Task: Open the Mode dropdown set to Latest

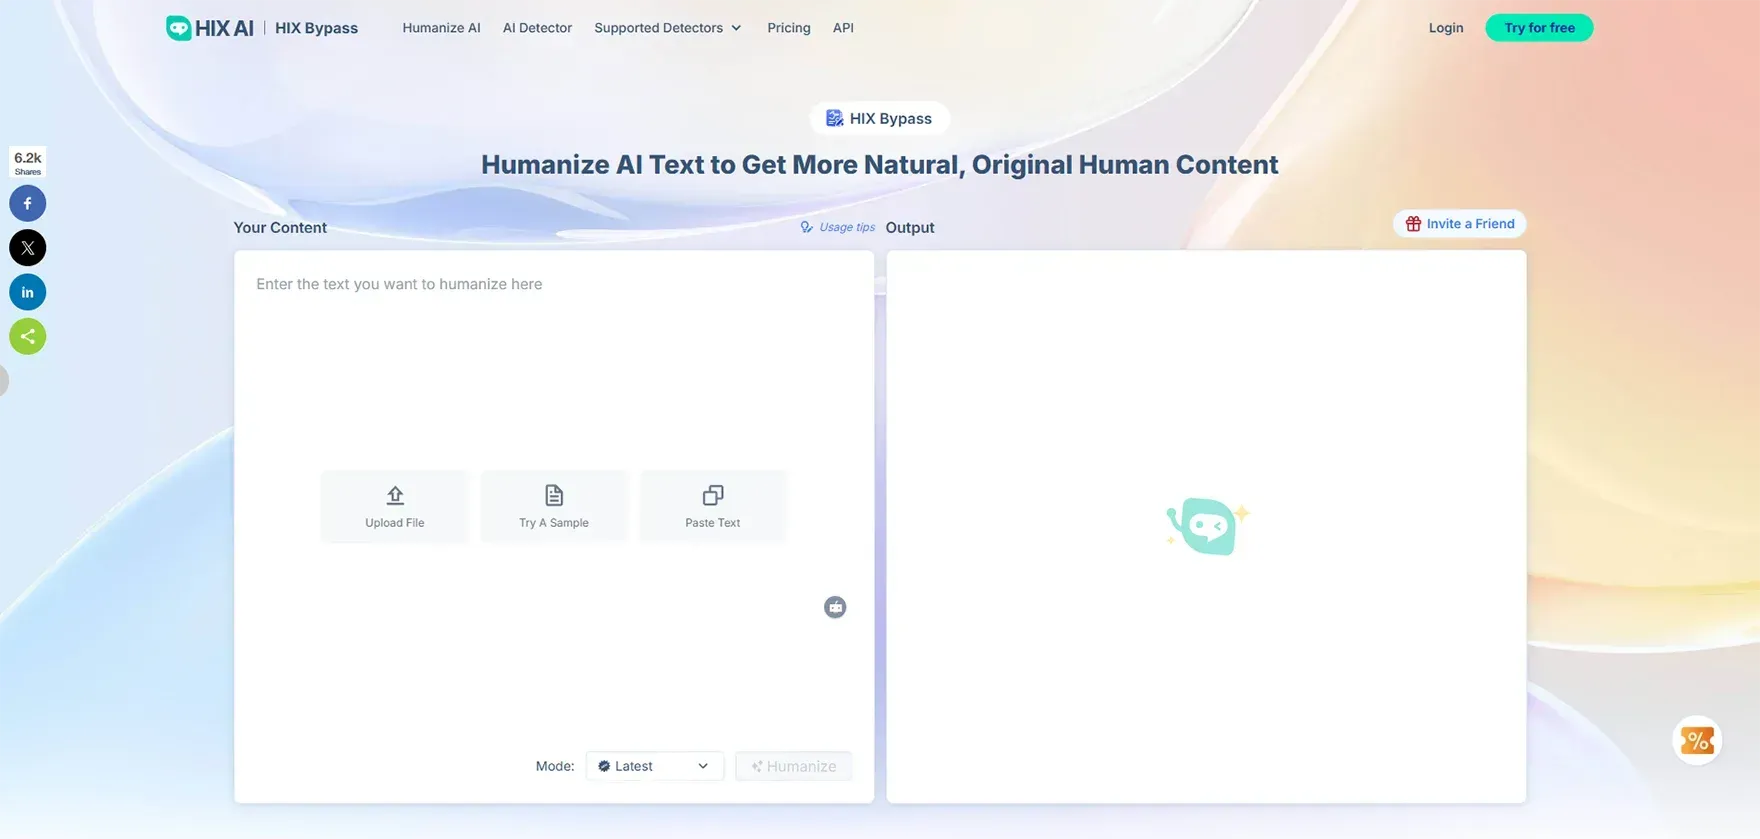Action: [655, 766]
